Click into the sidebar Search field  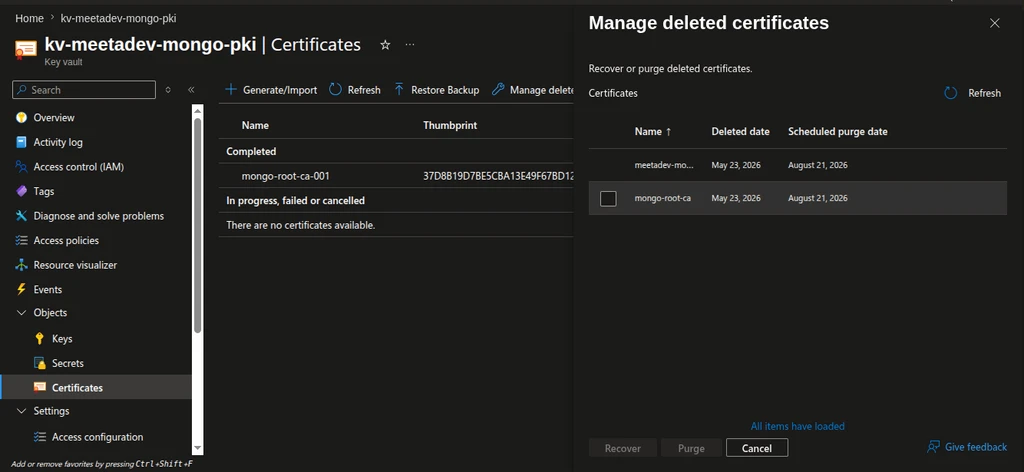coord(84,89)
